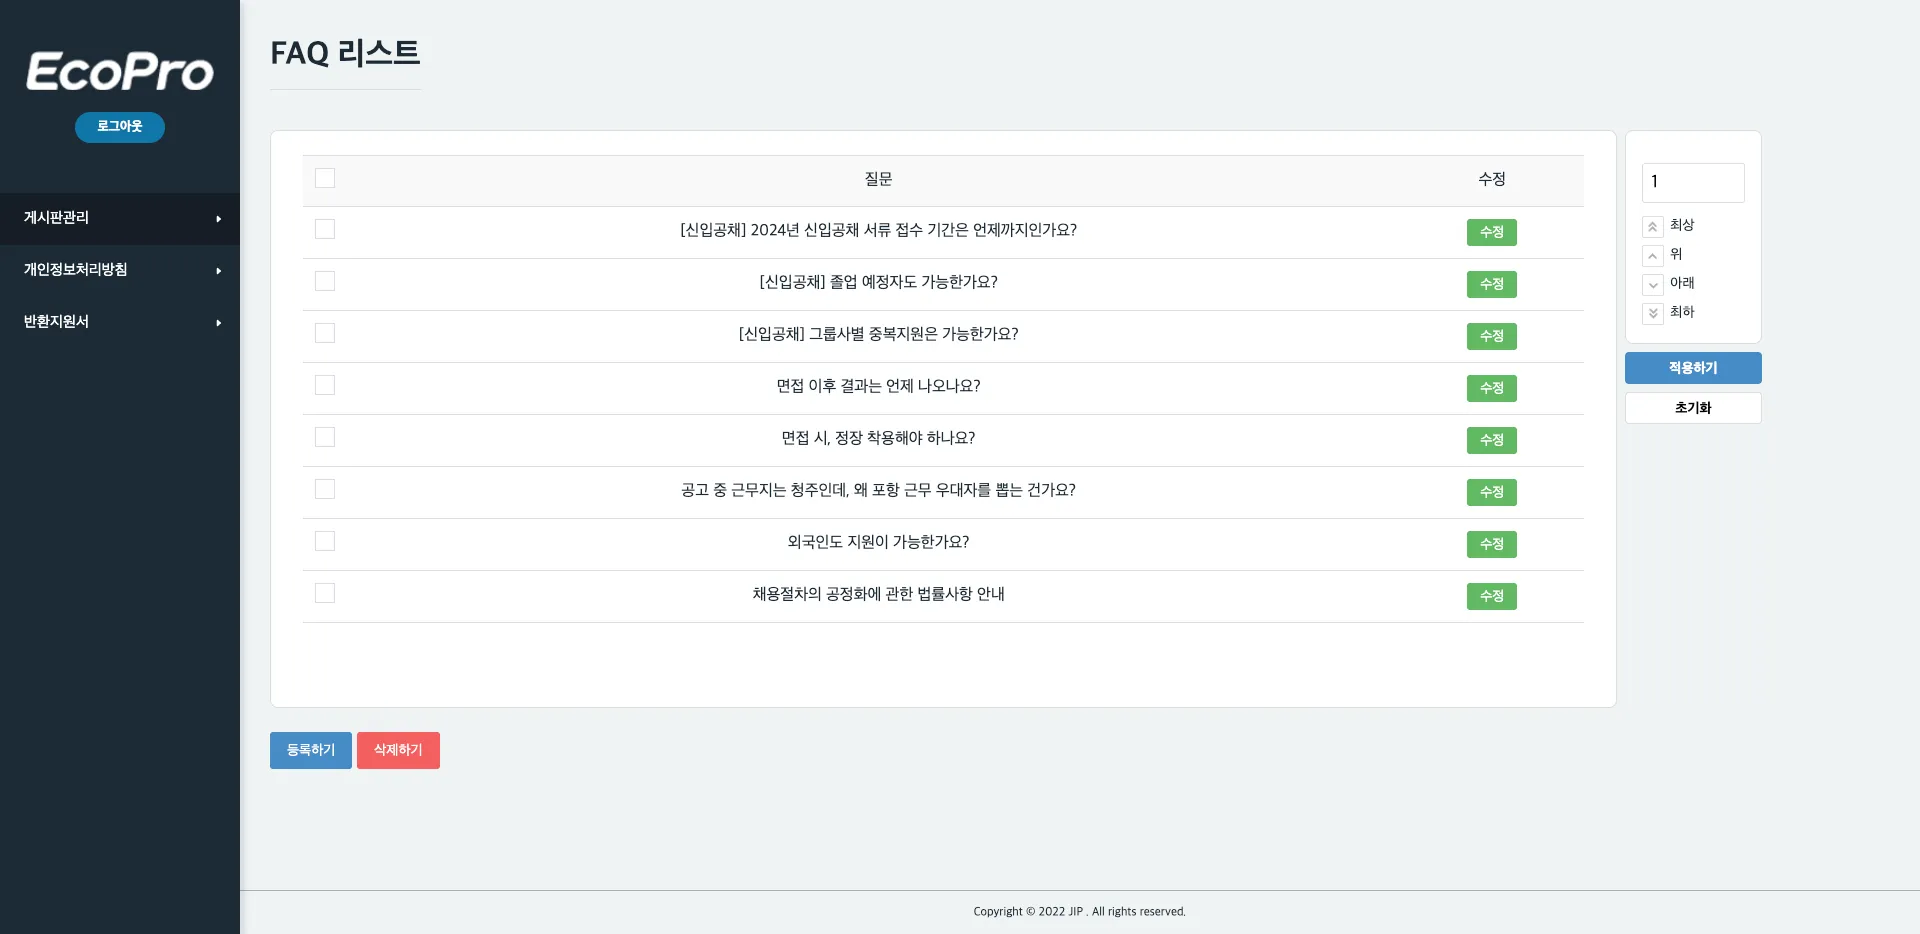1920x934 pixels.
Task: Click the question text '면접 시, 정장 착용해야 하나요?'
Action: click(x=878, y=438)
